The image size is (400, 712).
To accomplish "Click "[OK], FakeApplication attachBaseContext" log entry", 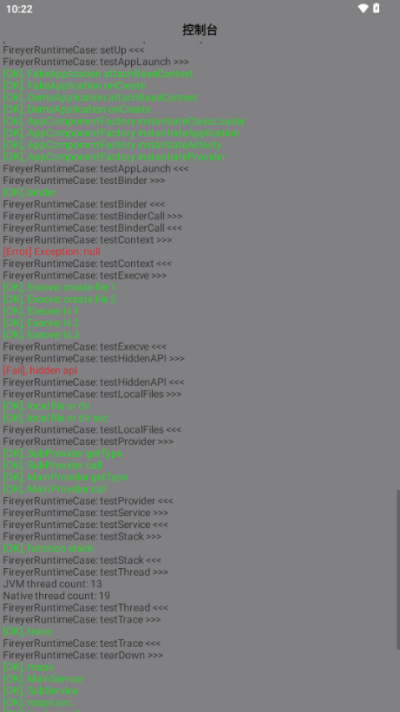I will coord(98,74).
